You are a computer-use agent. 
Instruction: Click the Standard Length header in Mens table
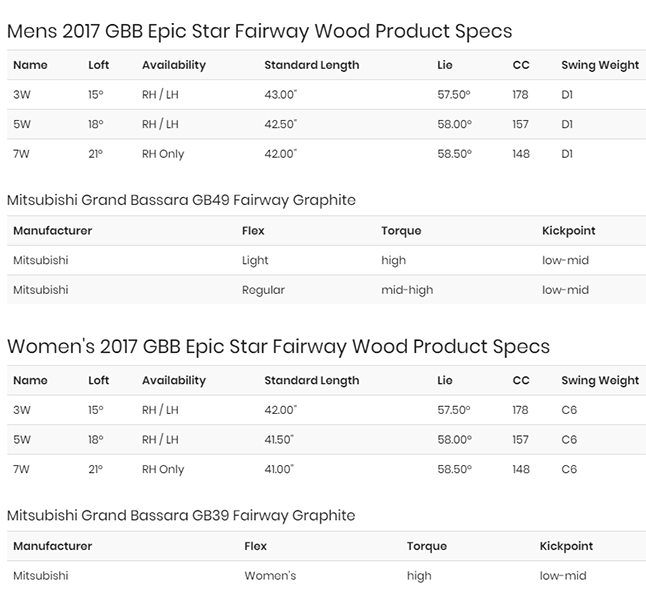pos(312,65)
